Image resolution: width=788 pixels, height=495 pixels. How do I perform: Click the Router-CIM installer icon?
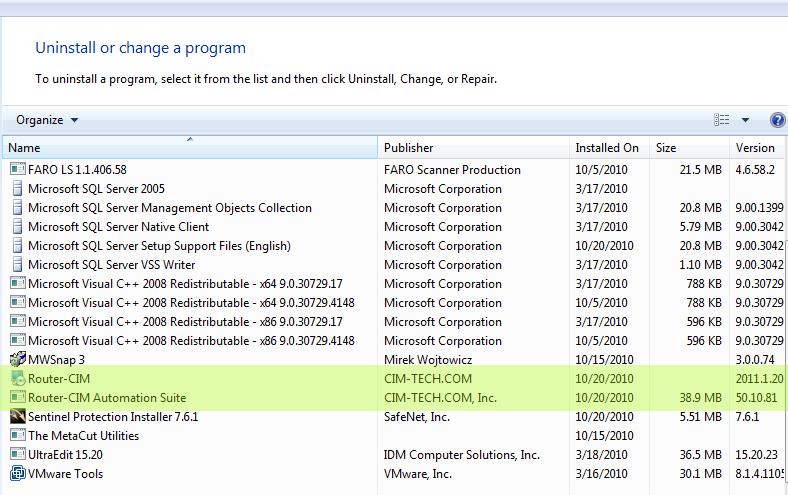tap(18, 378)
